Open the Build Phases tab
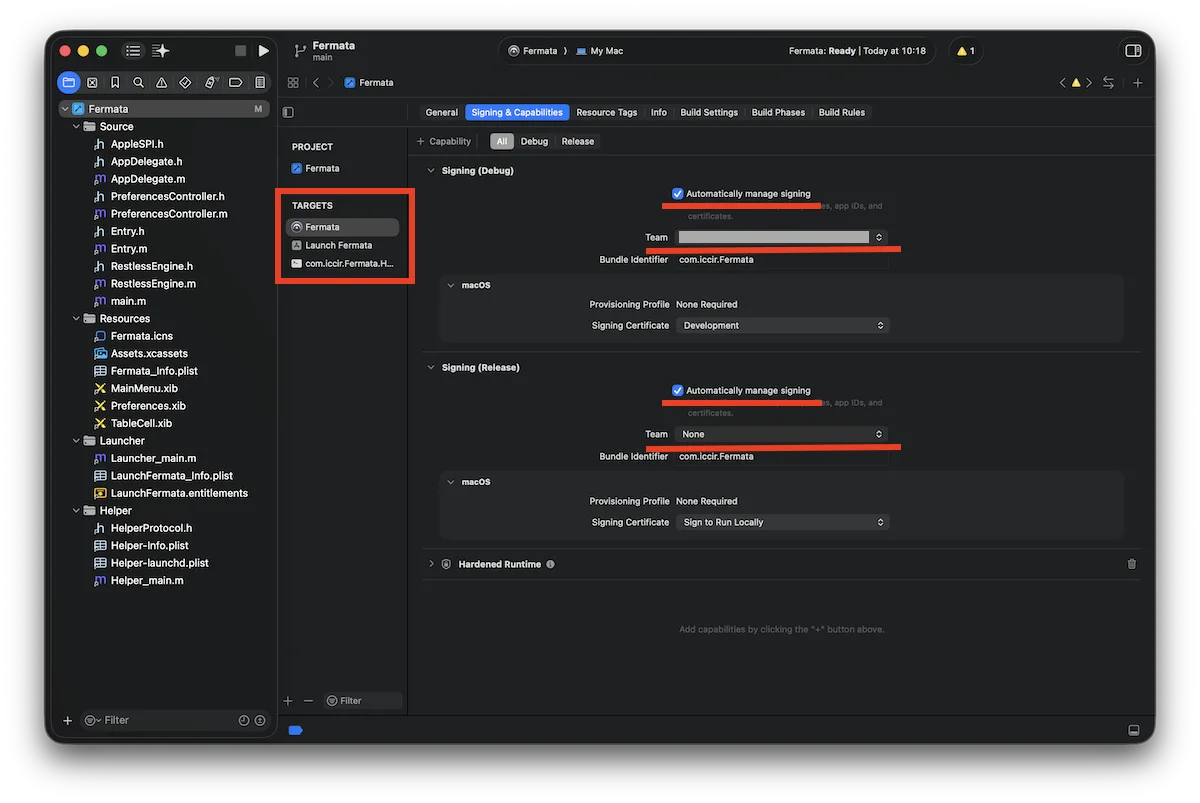 (x=778, y=113)
